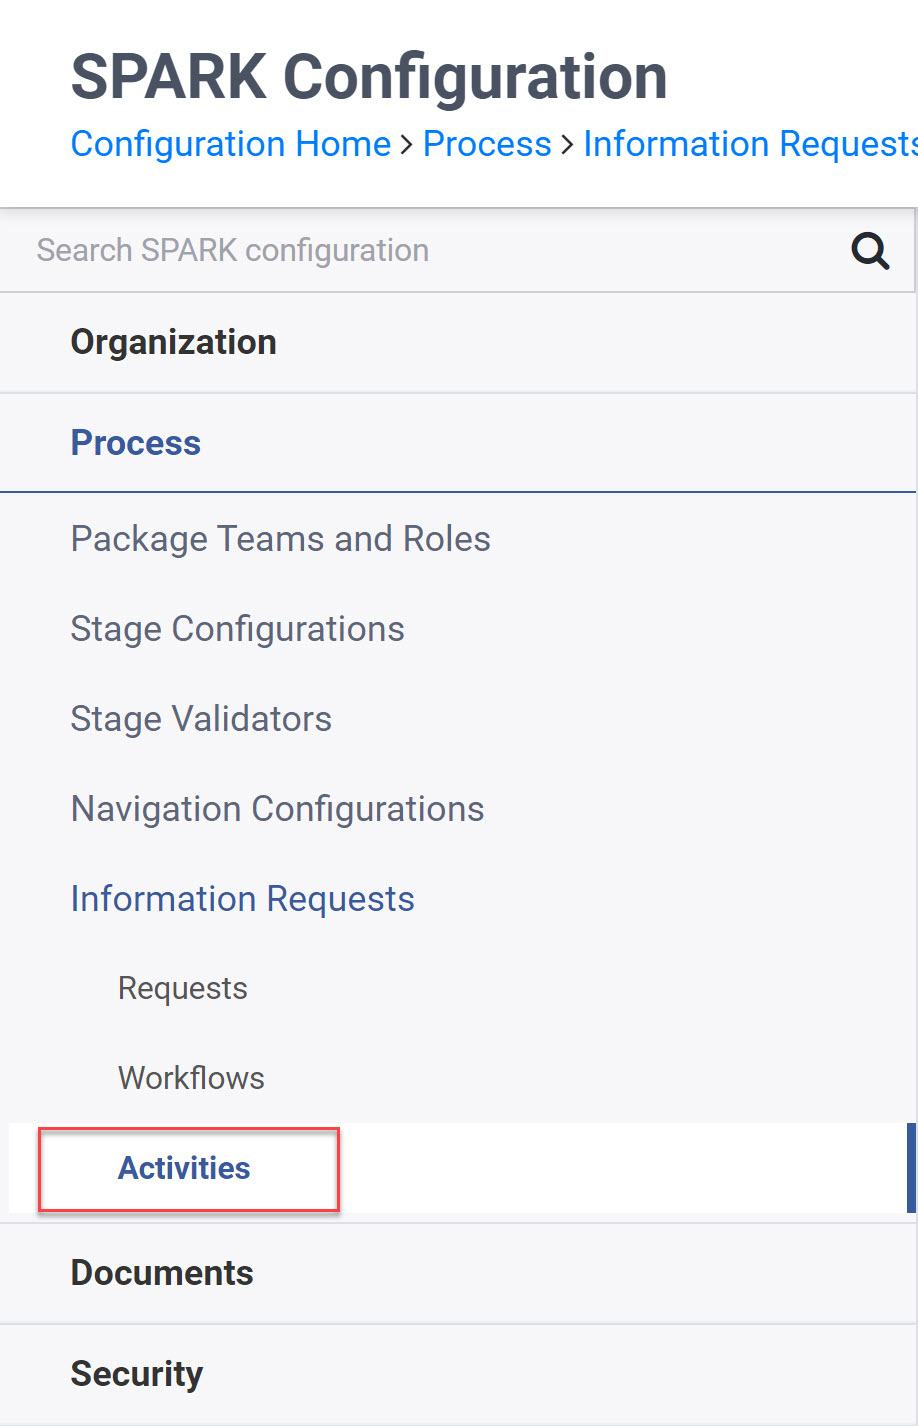Image resolution: width=918 pixels, height=1426 pixels.
Task: Open Package Teams and Roles
Action: click(281, 539)
